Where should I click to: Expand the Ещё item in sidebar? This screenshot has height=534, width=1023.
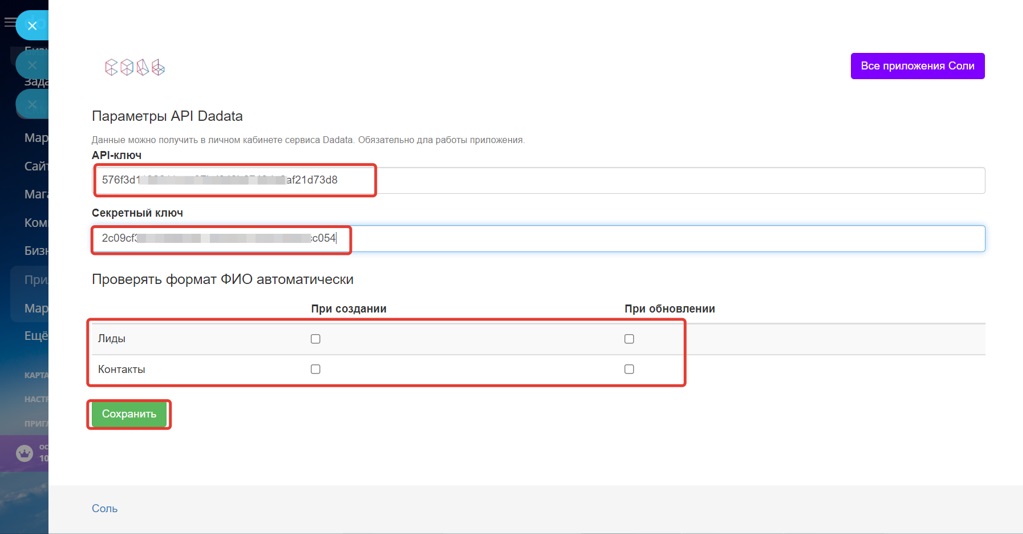click(x=36, y=336)
